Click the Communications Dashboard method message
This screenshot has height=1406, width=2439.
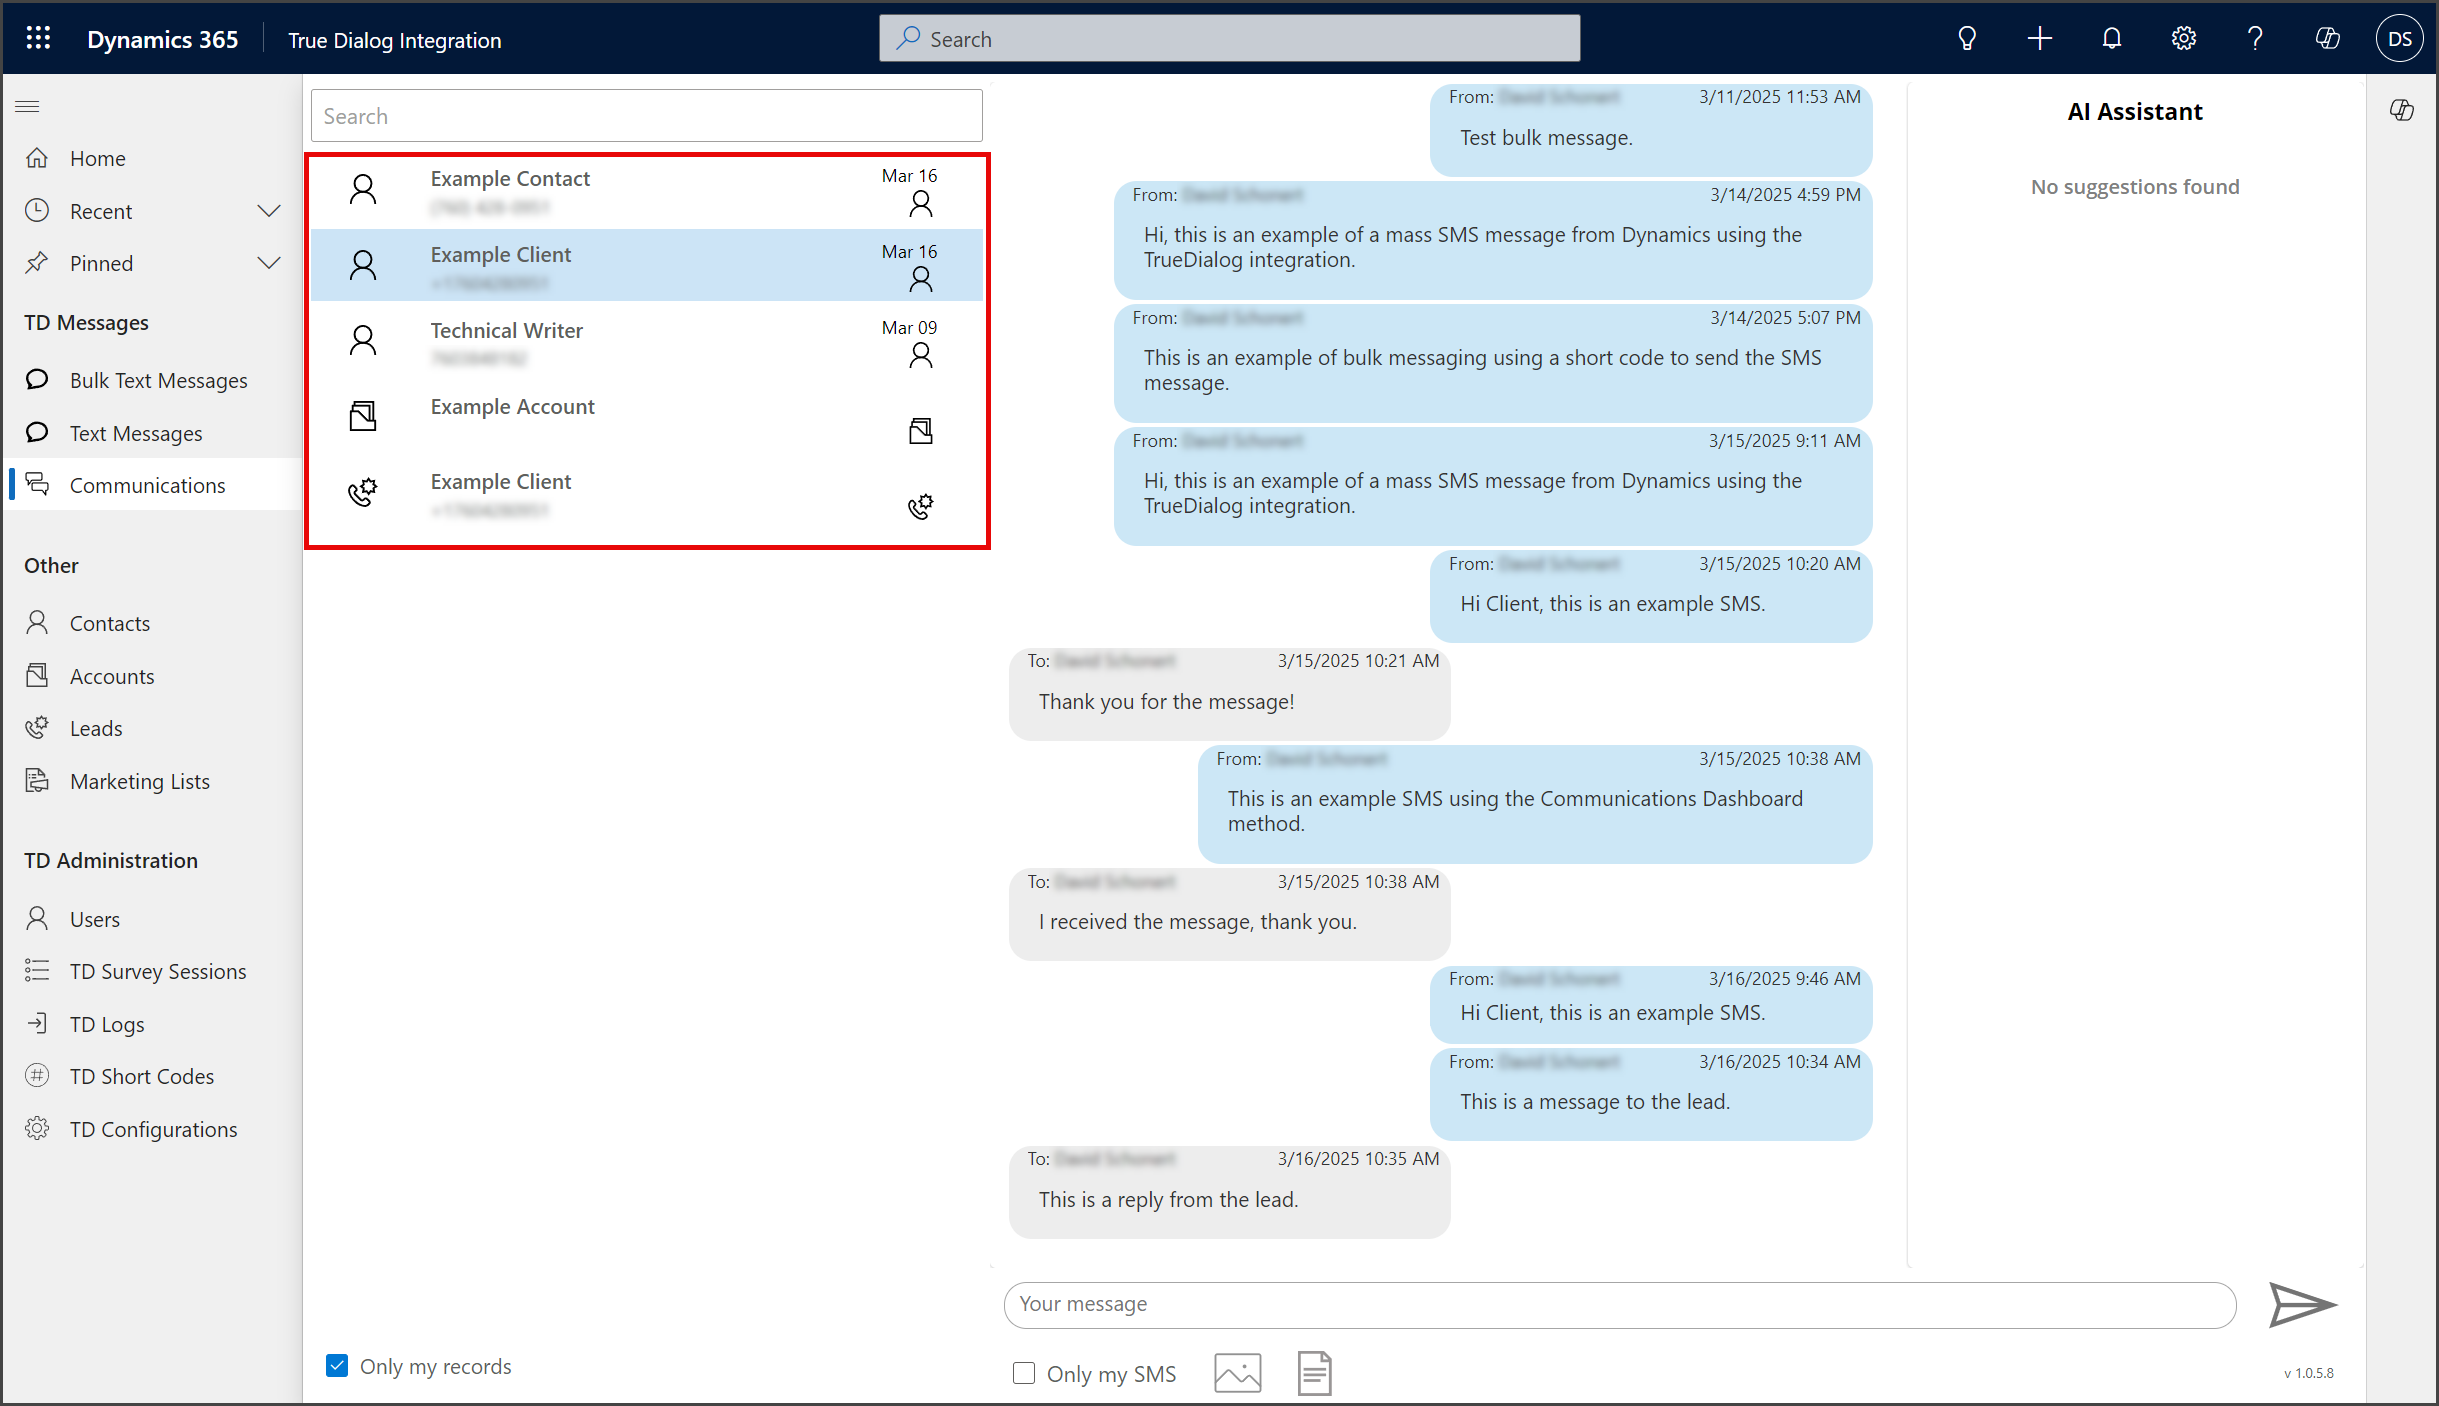point(1535,804)
